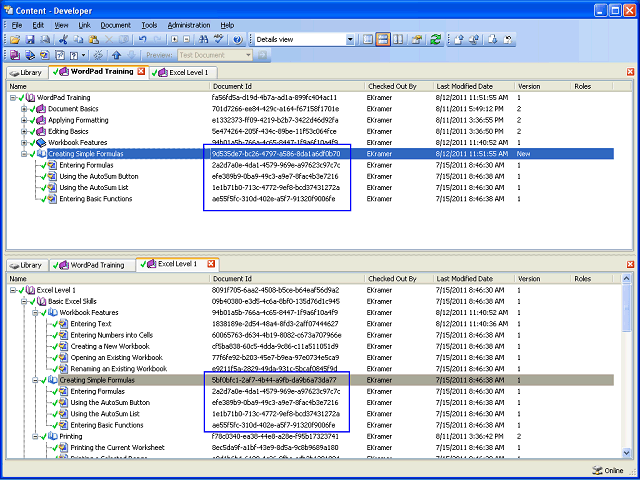Click the Print Preview toolbar icon
The height and width of the screenshot is (480, 640).
click(x=46, y=40)
